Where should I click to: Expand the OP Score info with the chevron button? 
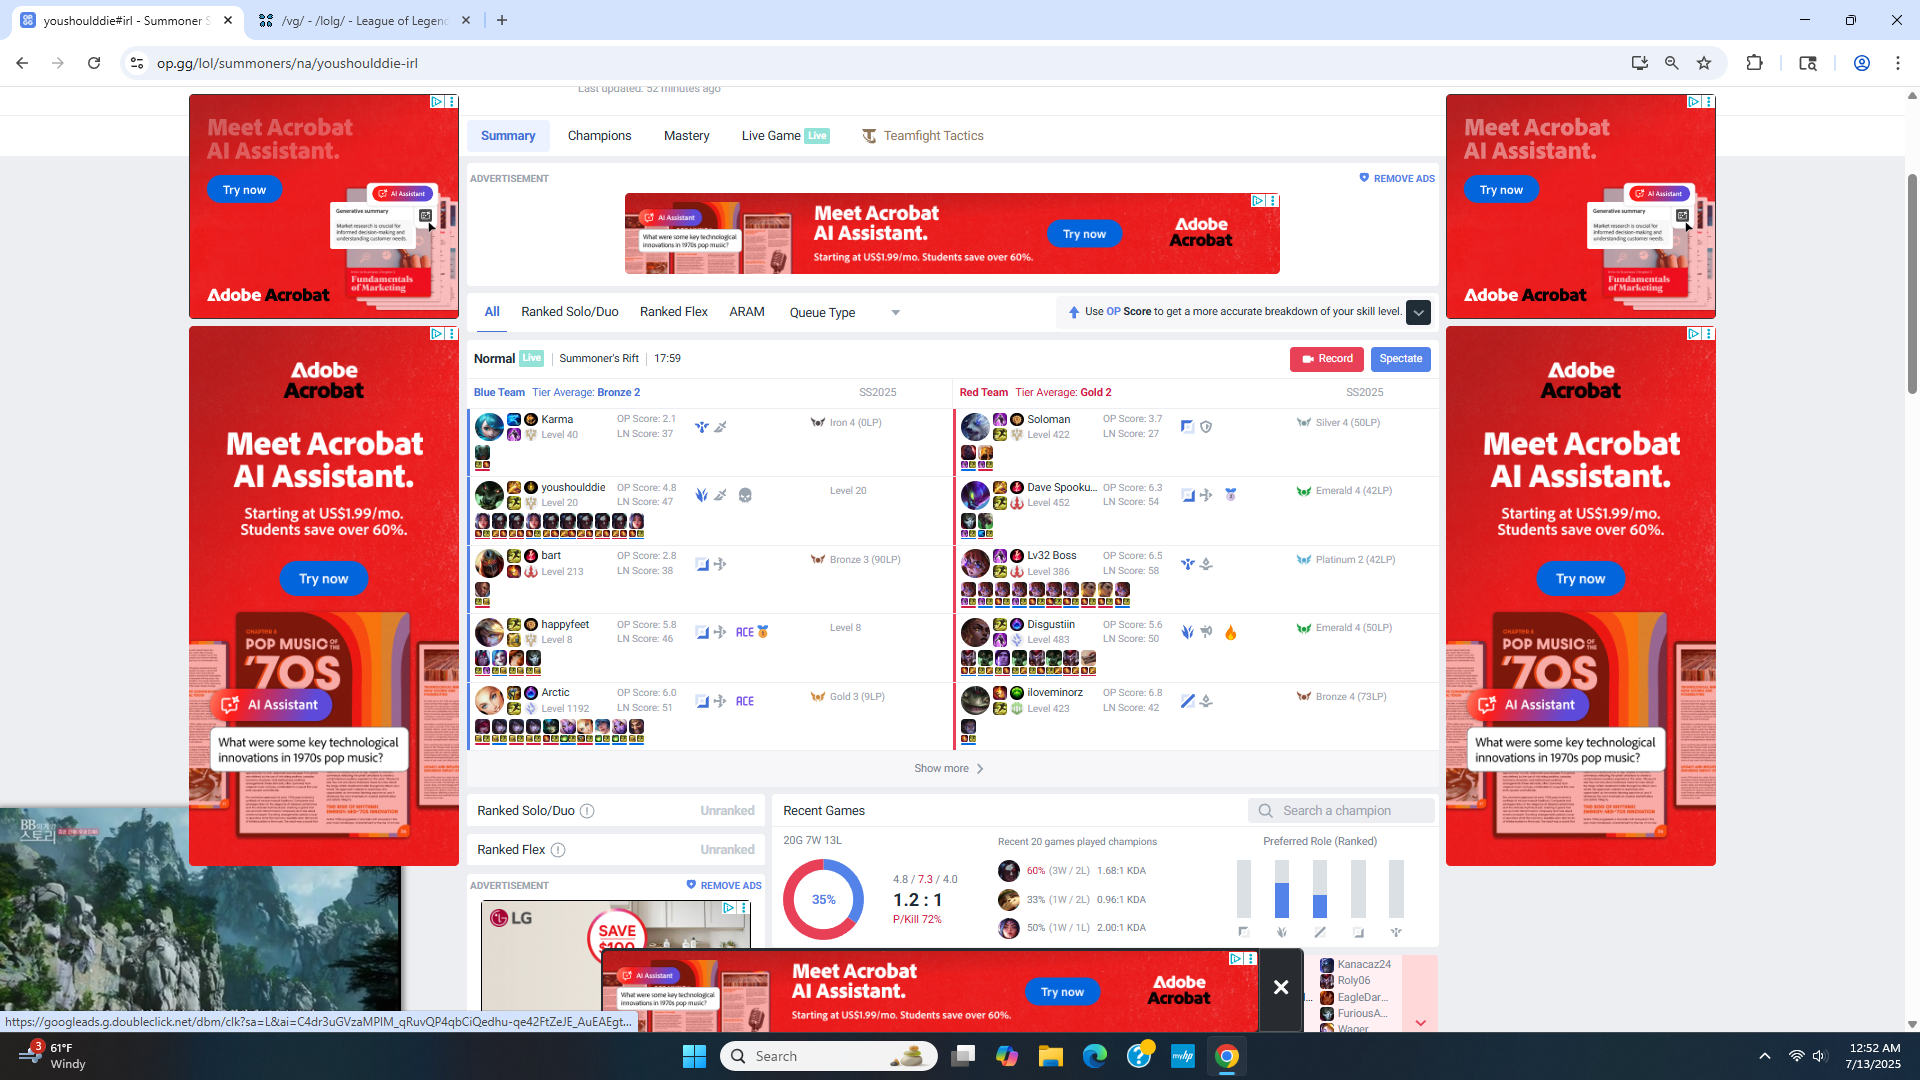(x=1418, y=312)
